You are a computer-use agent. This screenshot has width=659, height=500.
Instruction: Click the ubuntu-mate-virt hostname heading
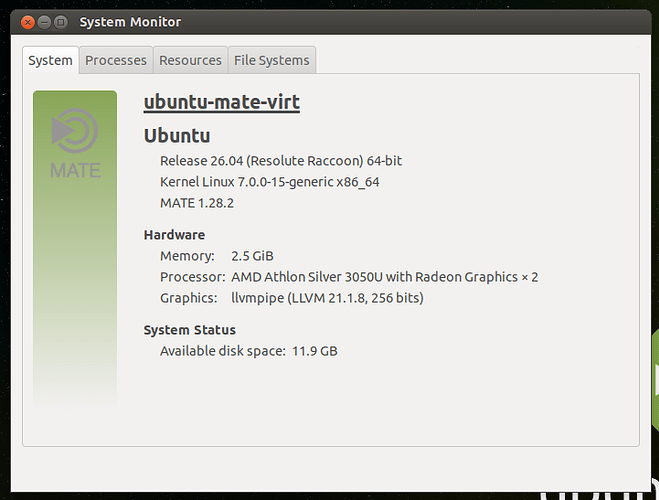point(221,102)
